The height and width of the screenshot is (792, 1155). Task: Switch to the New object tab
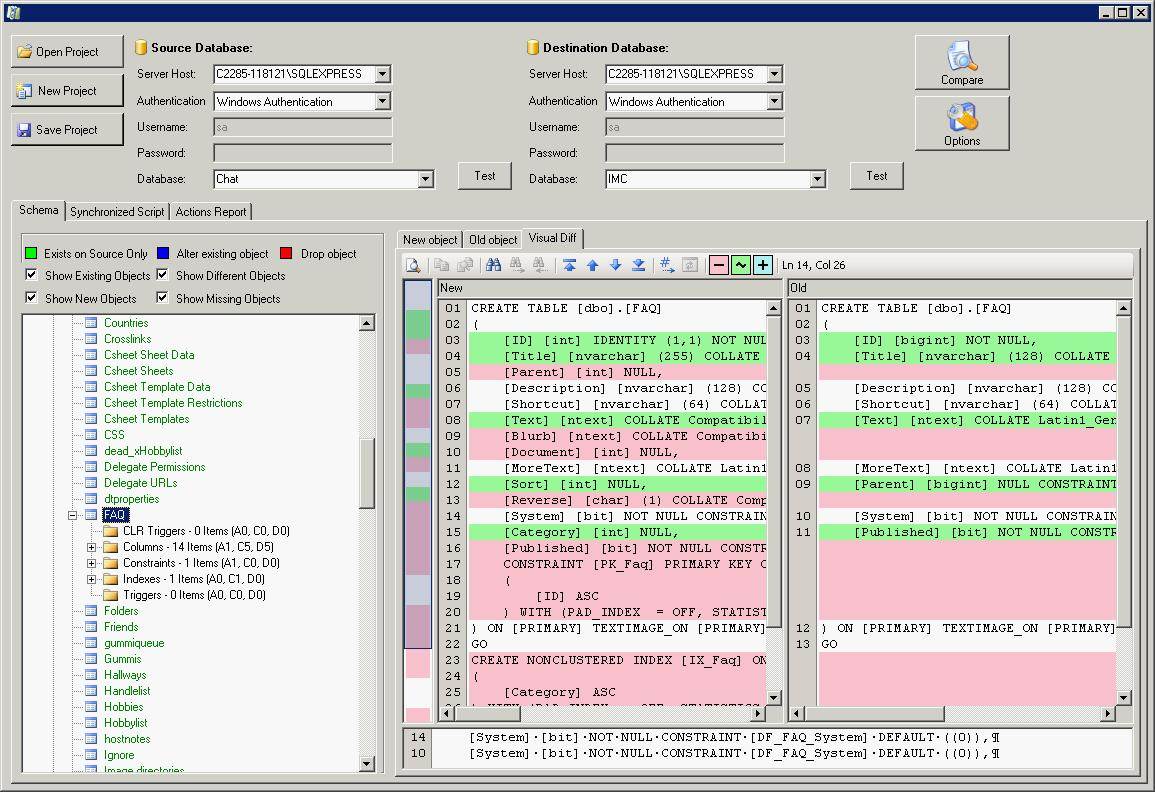pyautogui.click(x=430, y=239)
